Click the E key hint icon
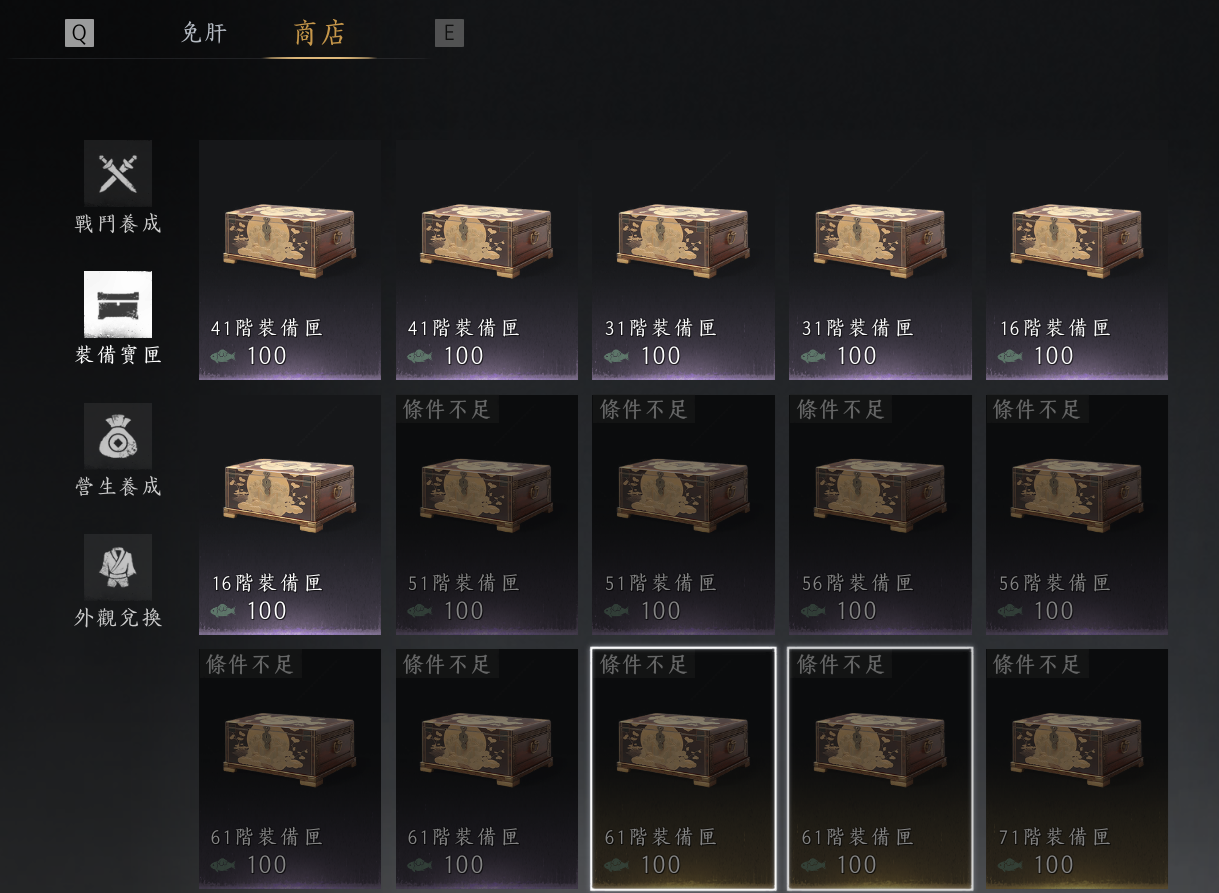The image size is (1219, 893). point(449,33)
